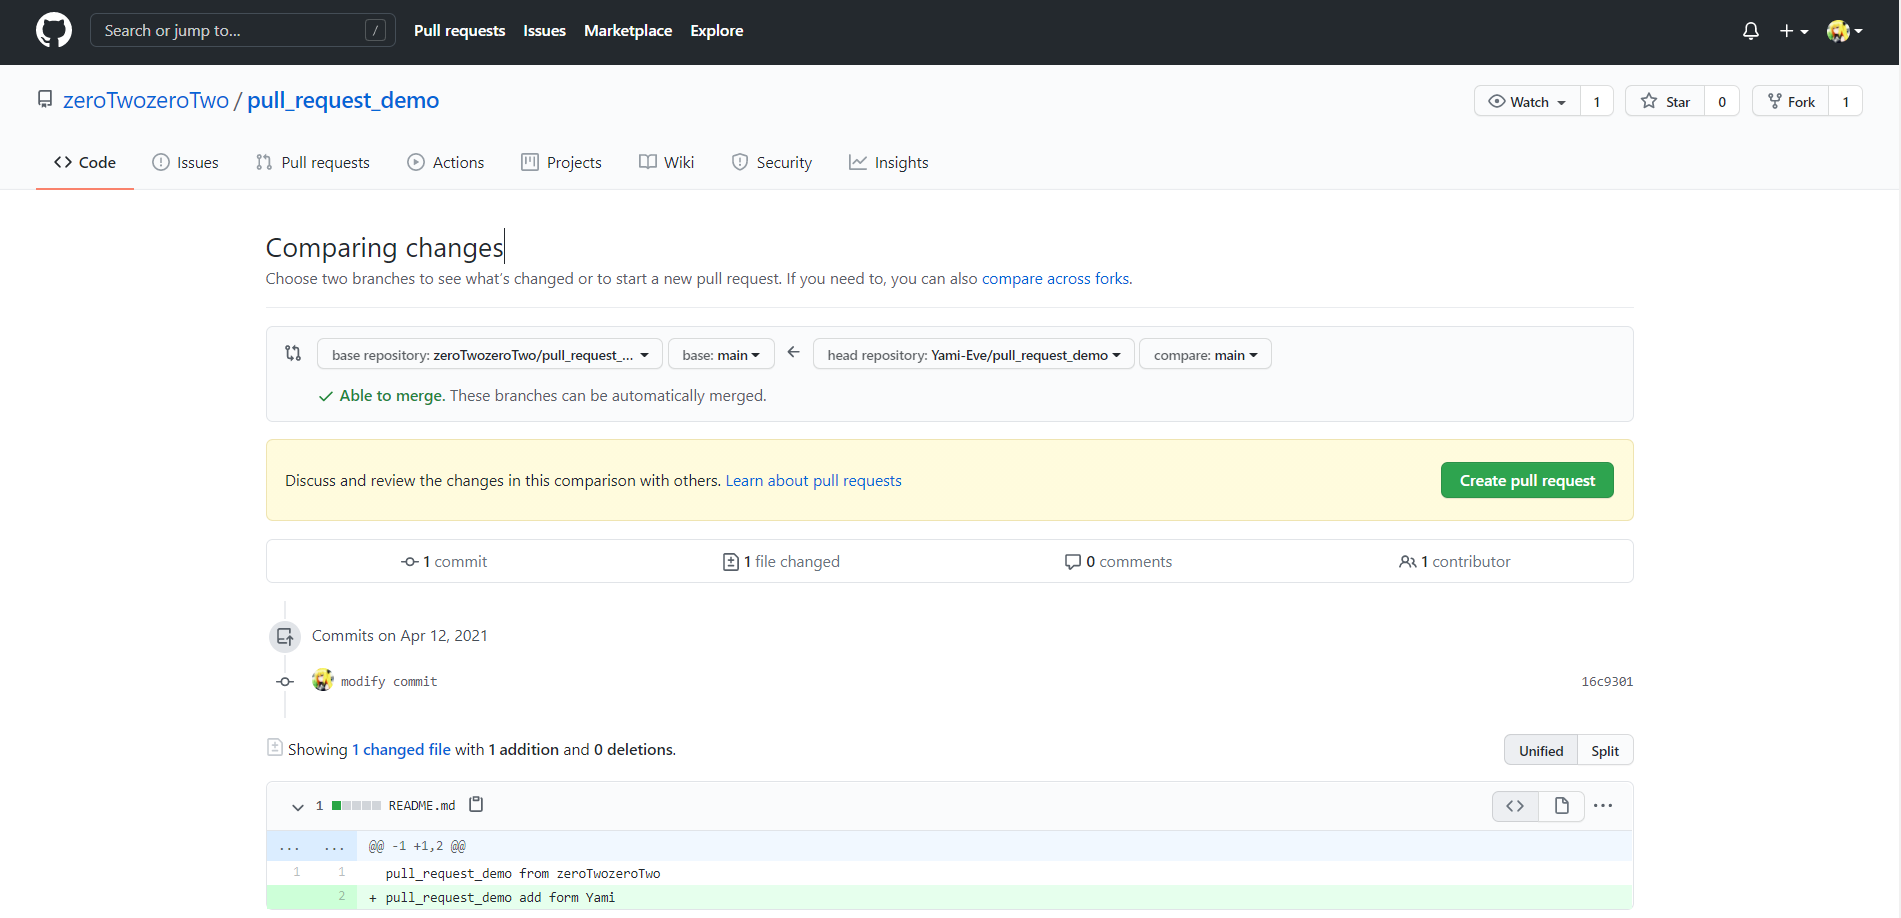Screen dimensions: 1901x918
Task: Open the 1 changed file link
Action: [401, 749]
